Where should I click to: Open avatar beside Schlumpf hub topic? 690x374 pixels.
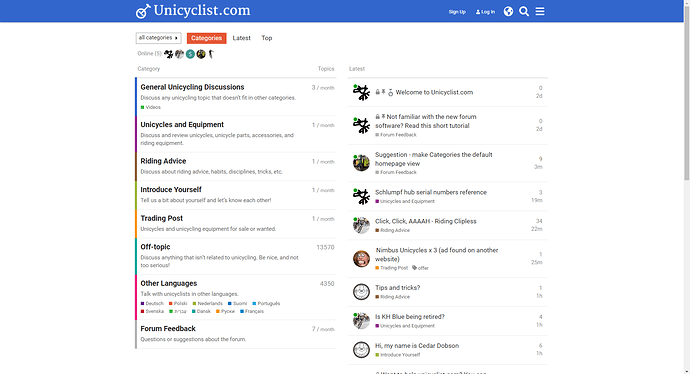click(361, 196)
